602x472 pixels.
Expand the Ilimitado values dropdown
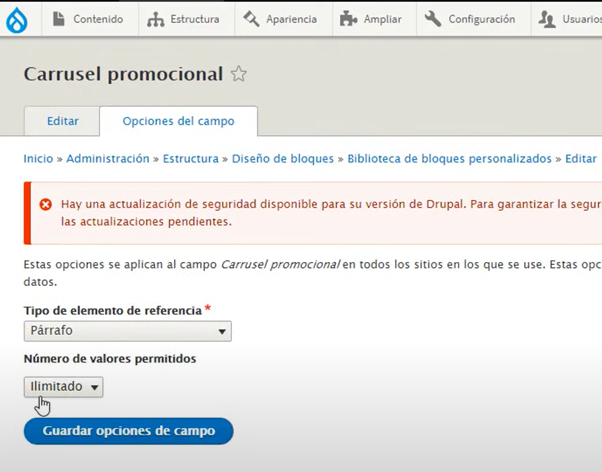pos(63,387)
